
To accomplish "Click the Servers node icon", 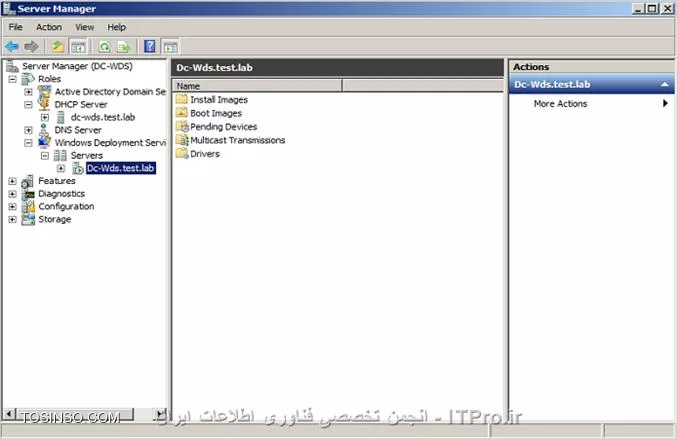I will pos(60,155).
